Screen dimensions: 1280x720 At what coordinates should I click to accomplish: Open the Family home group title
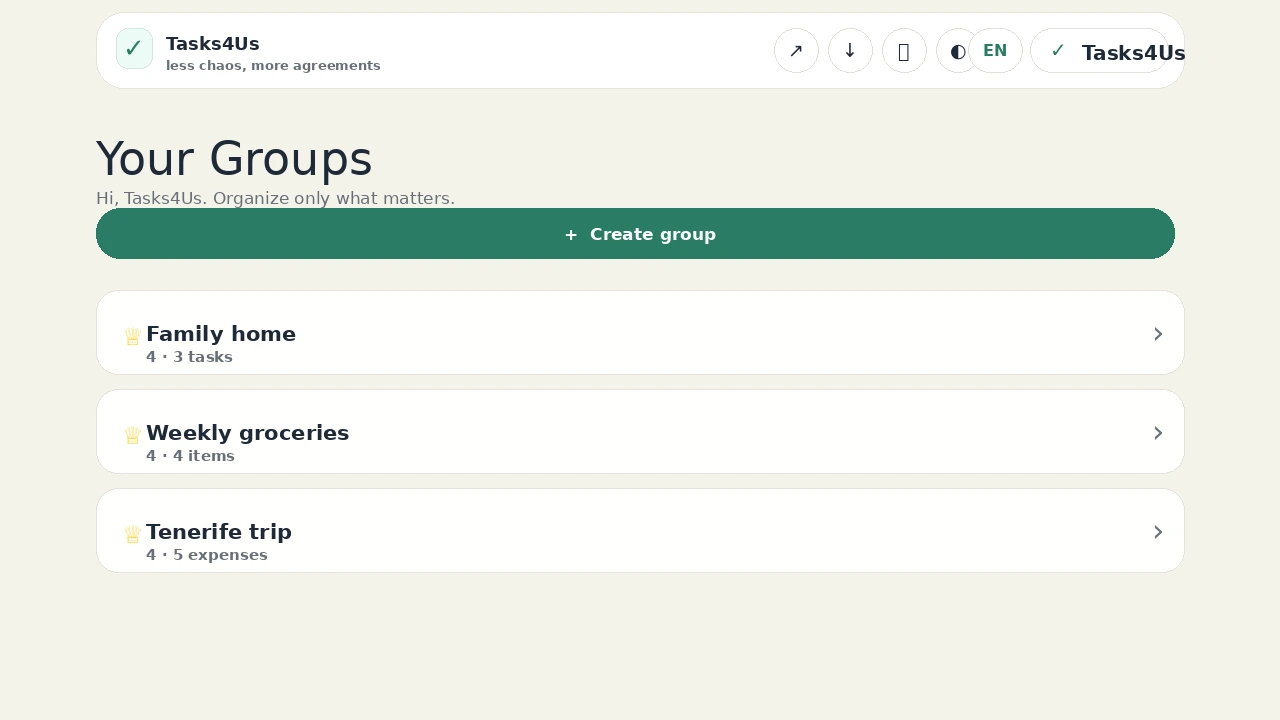[221, 334]
